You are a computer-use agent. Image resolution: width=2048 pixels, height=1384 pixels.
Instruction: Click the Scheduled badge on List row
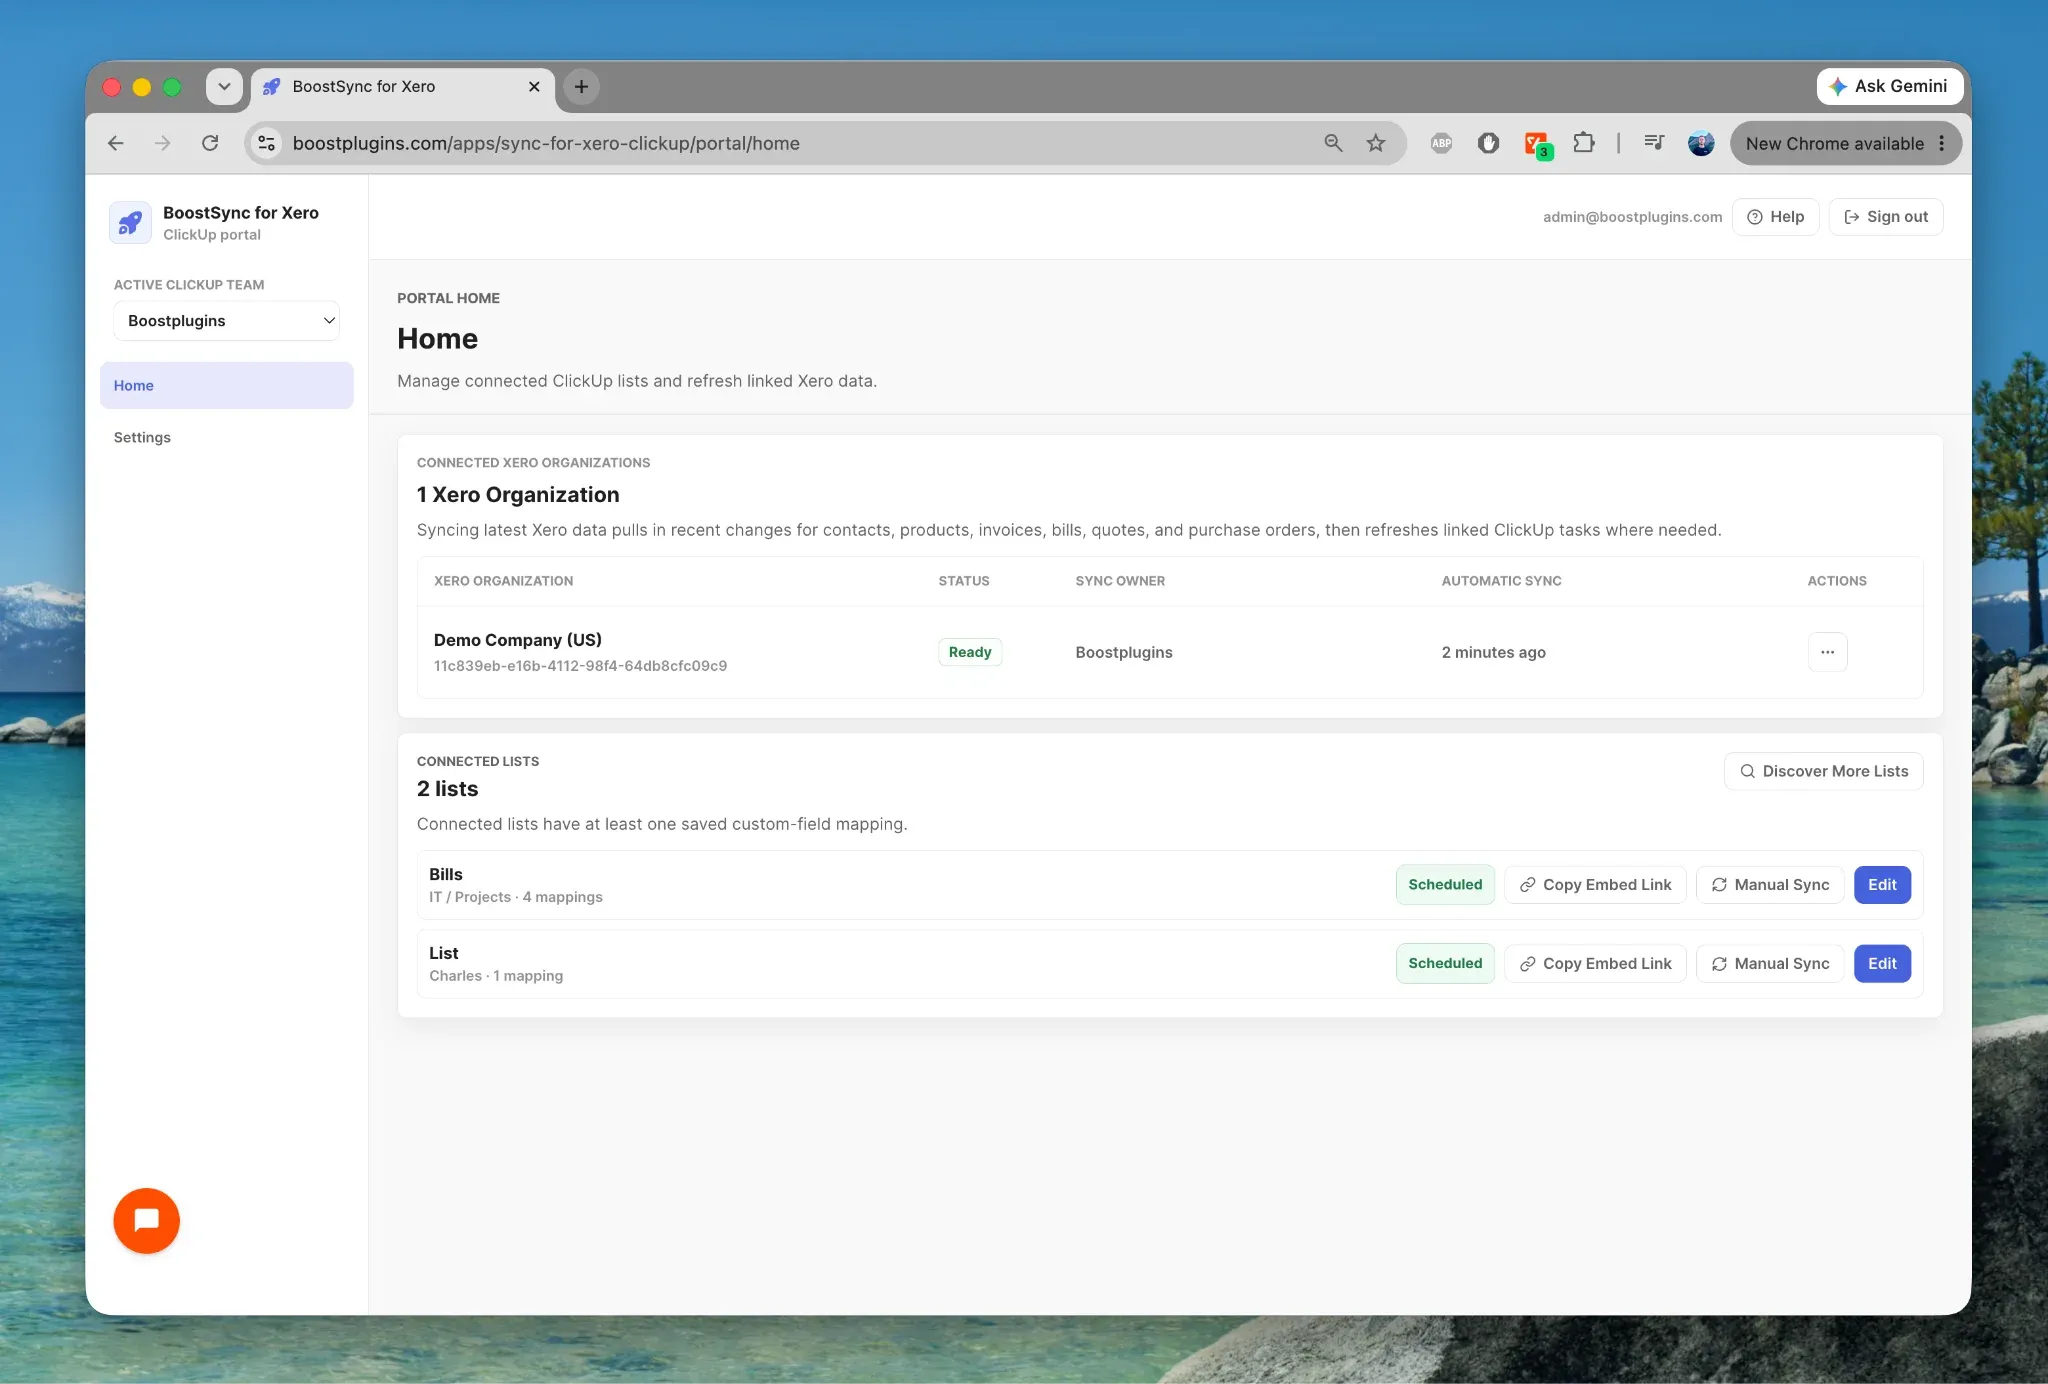click(1445, 964)
